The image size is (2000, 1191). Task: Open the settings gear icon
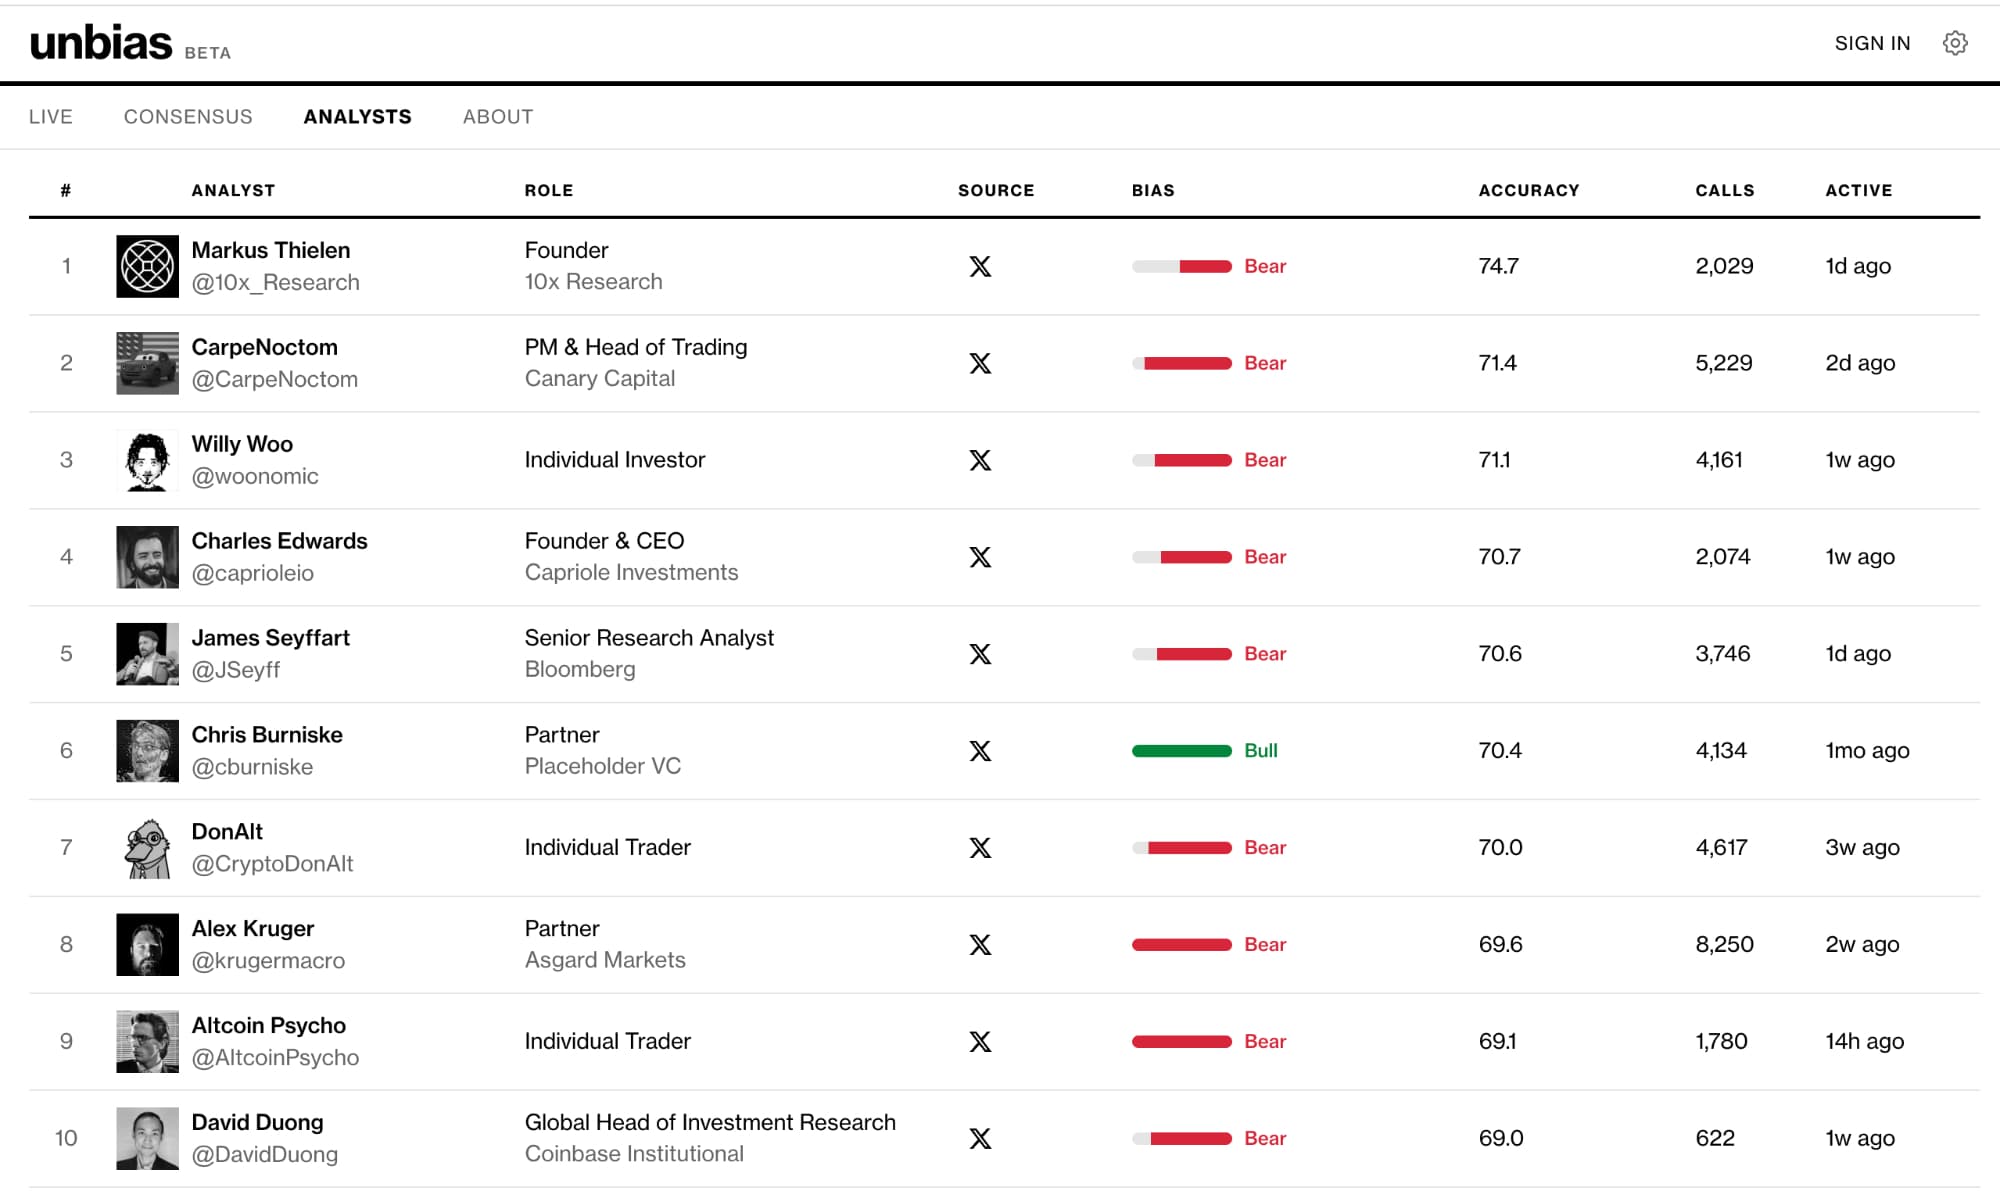tap(1955, 43)
